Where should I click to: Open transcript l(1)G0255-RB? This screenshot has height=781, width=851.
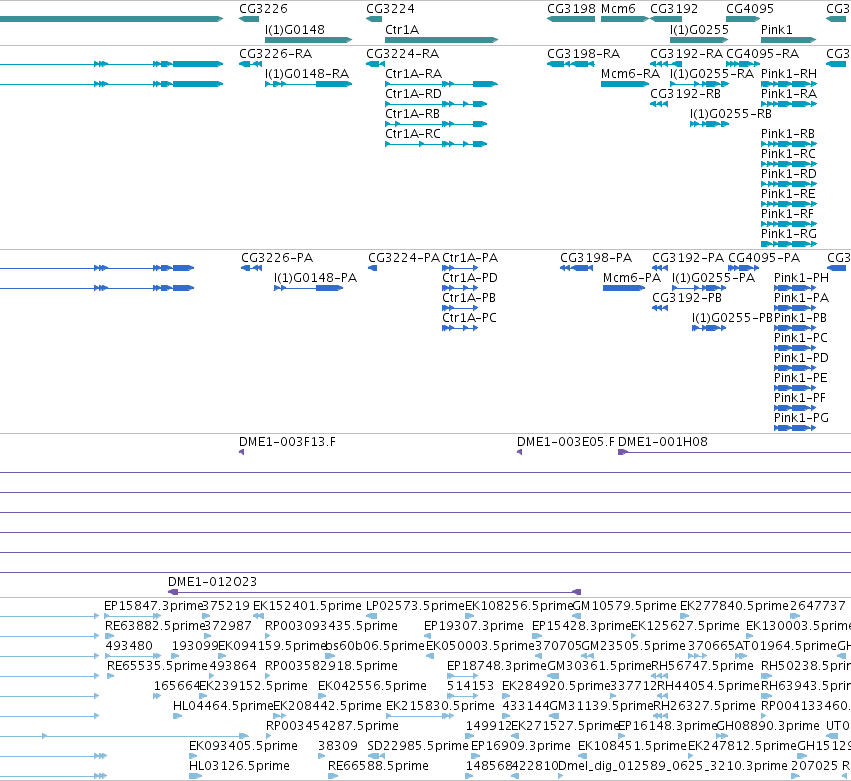731,114
